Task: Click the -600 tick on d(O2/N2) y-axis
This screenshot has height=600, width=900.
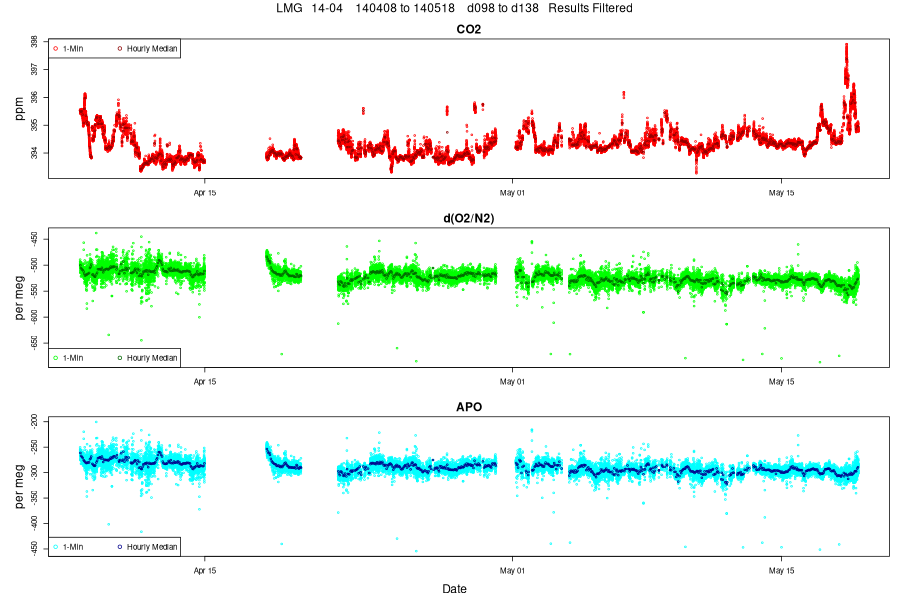Action: [x=34, y=317]
